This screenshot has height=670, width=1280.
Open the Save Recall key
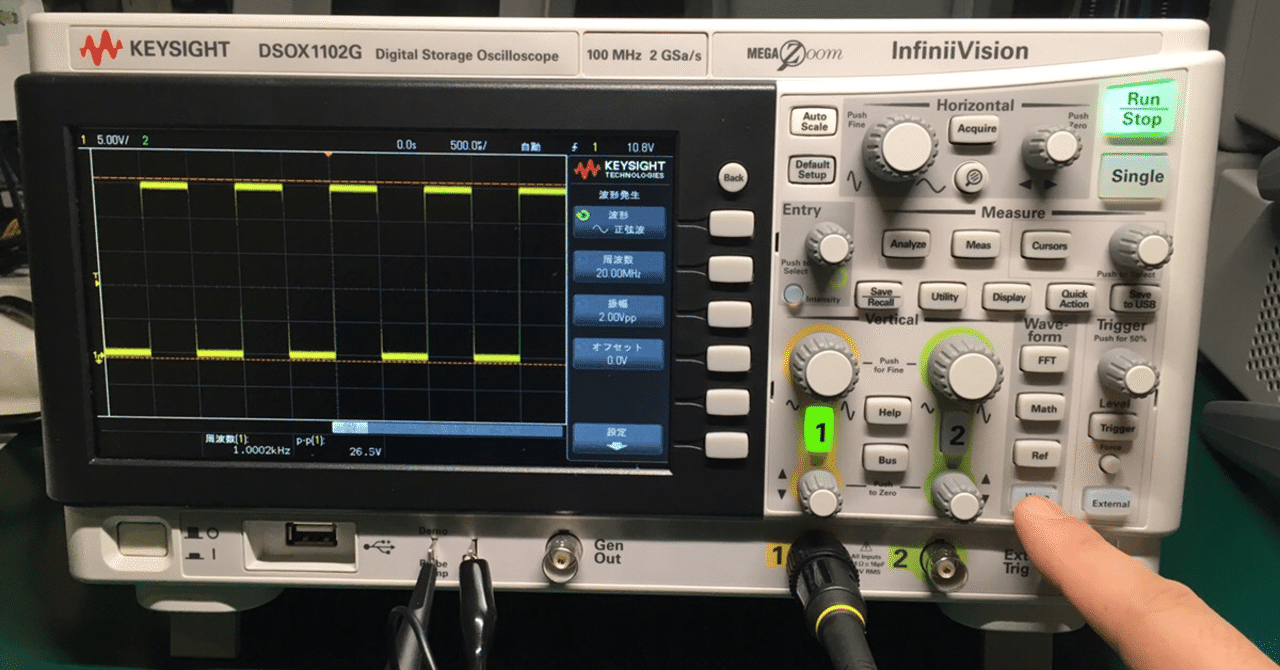(880, 296)
